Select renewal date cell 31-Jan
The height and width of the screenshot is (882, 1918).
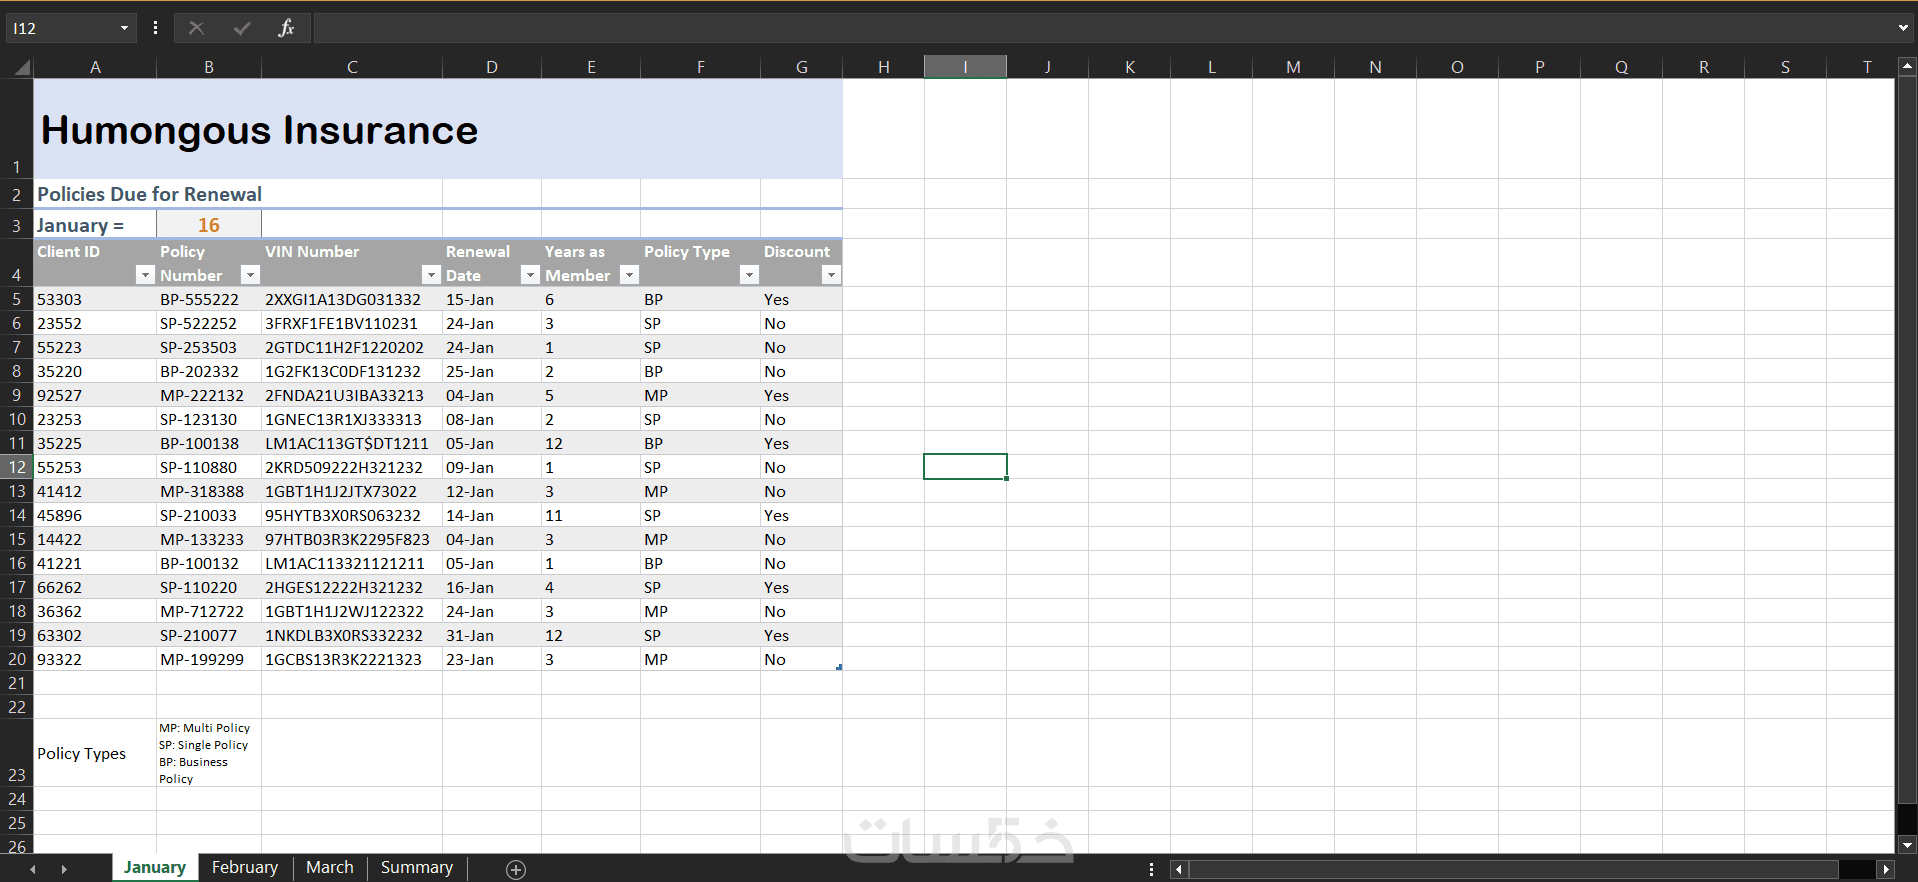pos(492,635)
